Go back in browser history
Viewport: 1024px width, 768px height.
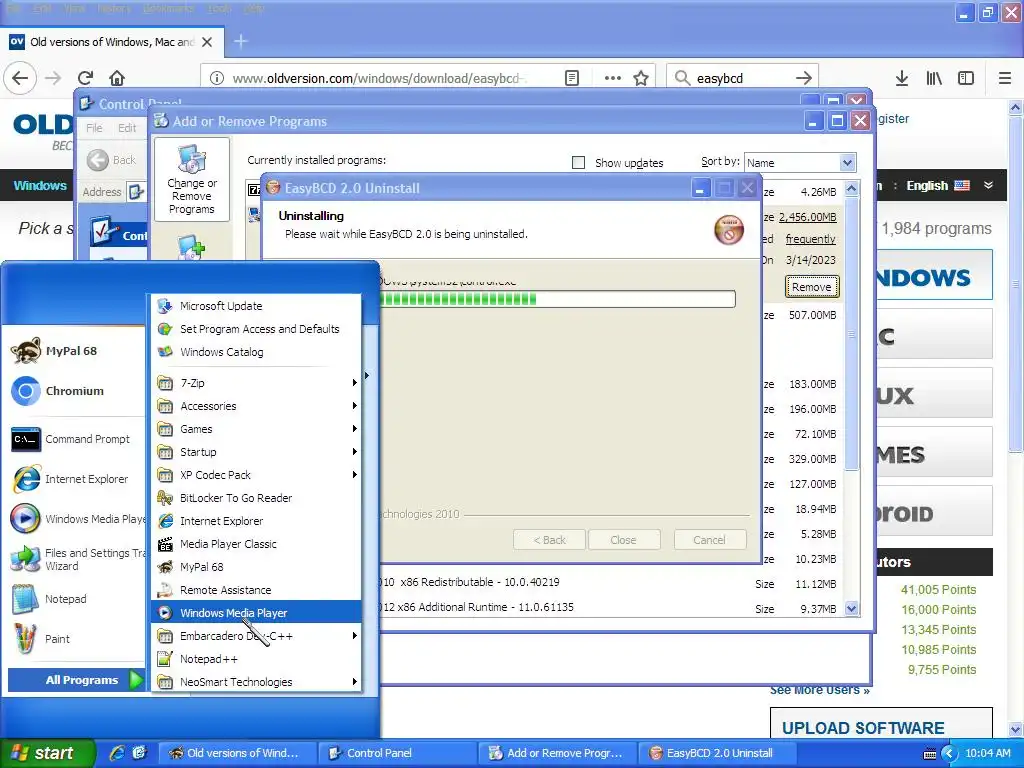click(20, 78)
